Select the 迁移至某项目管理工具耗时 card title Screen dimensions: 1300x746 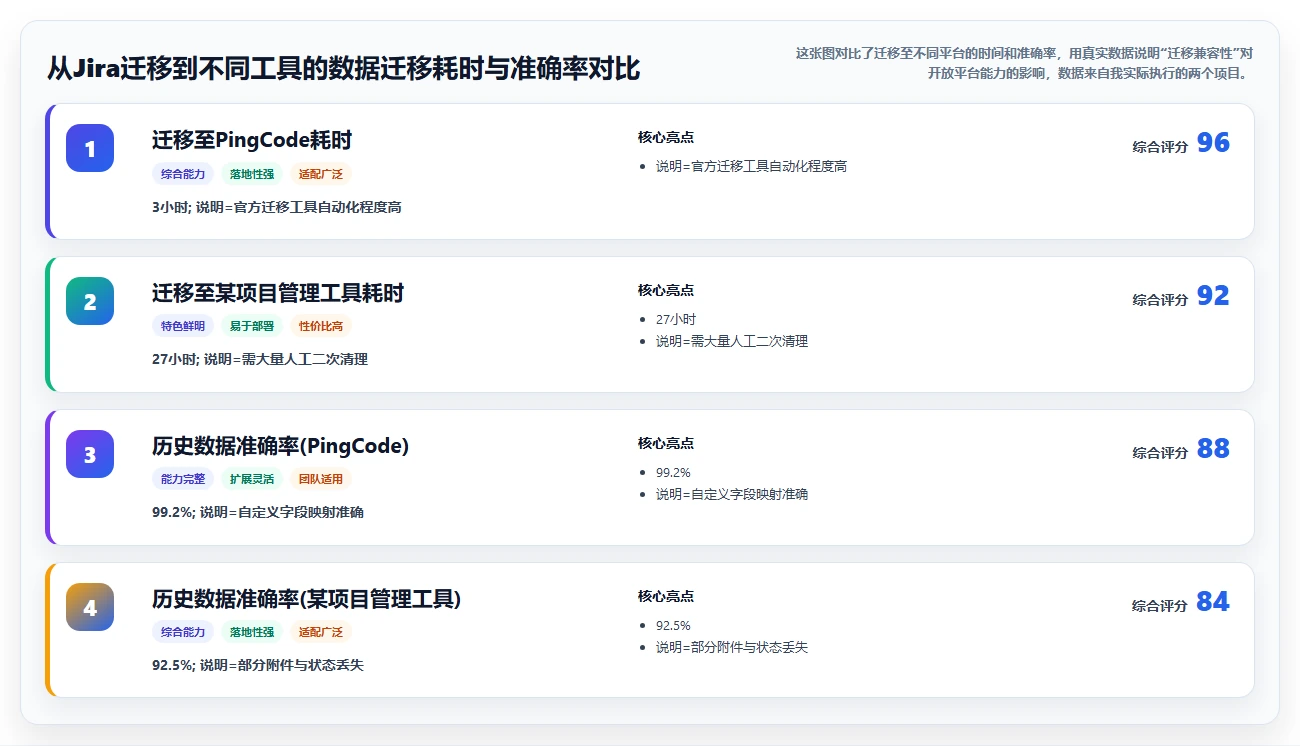tap(278, 293)
